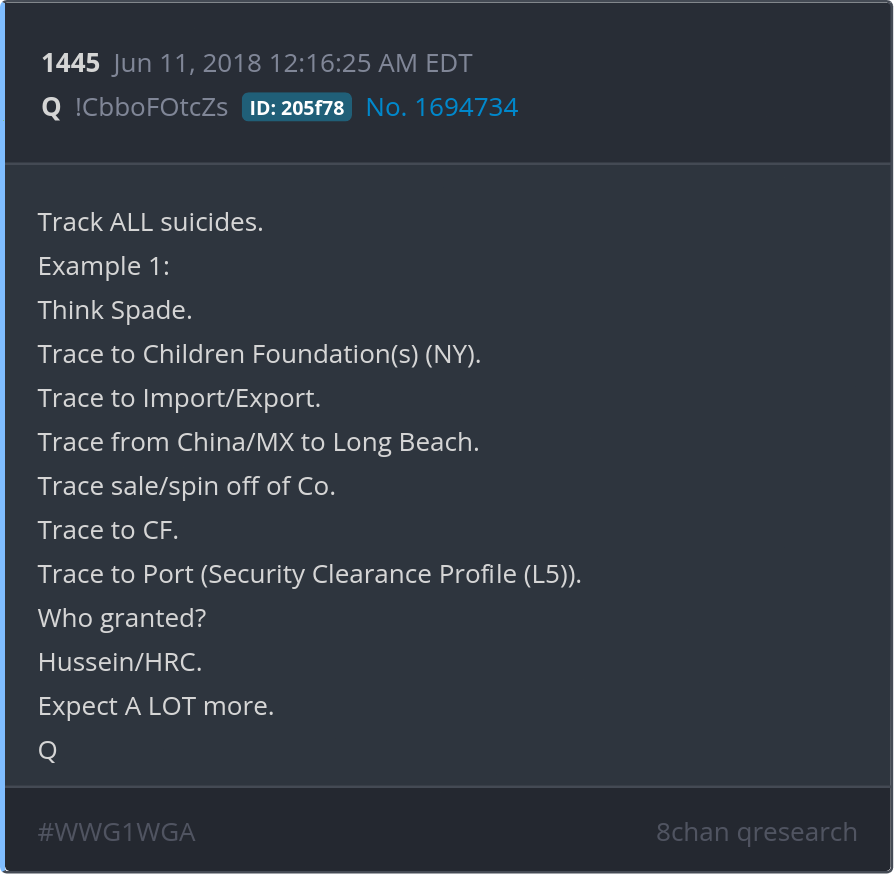The height and width of the screenshot is (874, 894).
Task: Open the No. 1694734 post link
Action: pyautogui.click(x=442, y=107)
